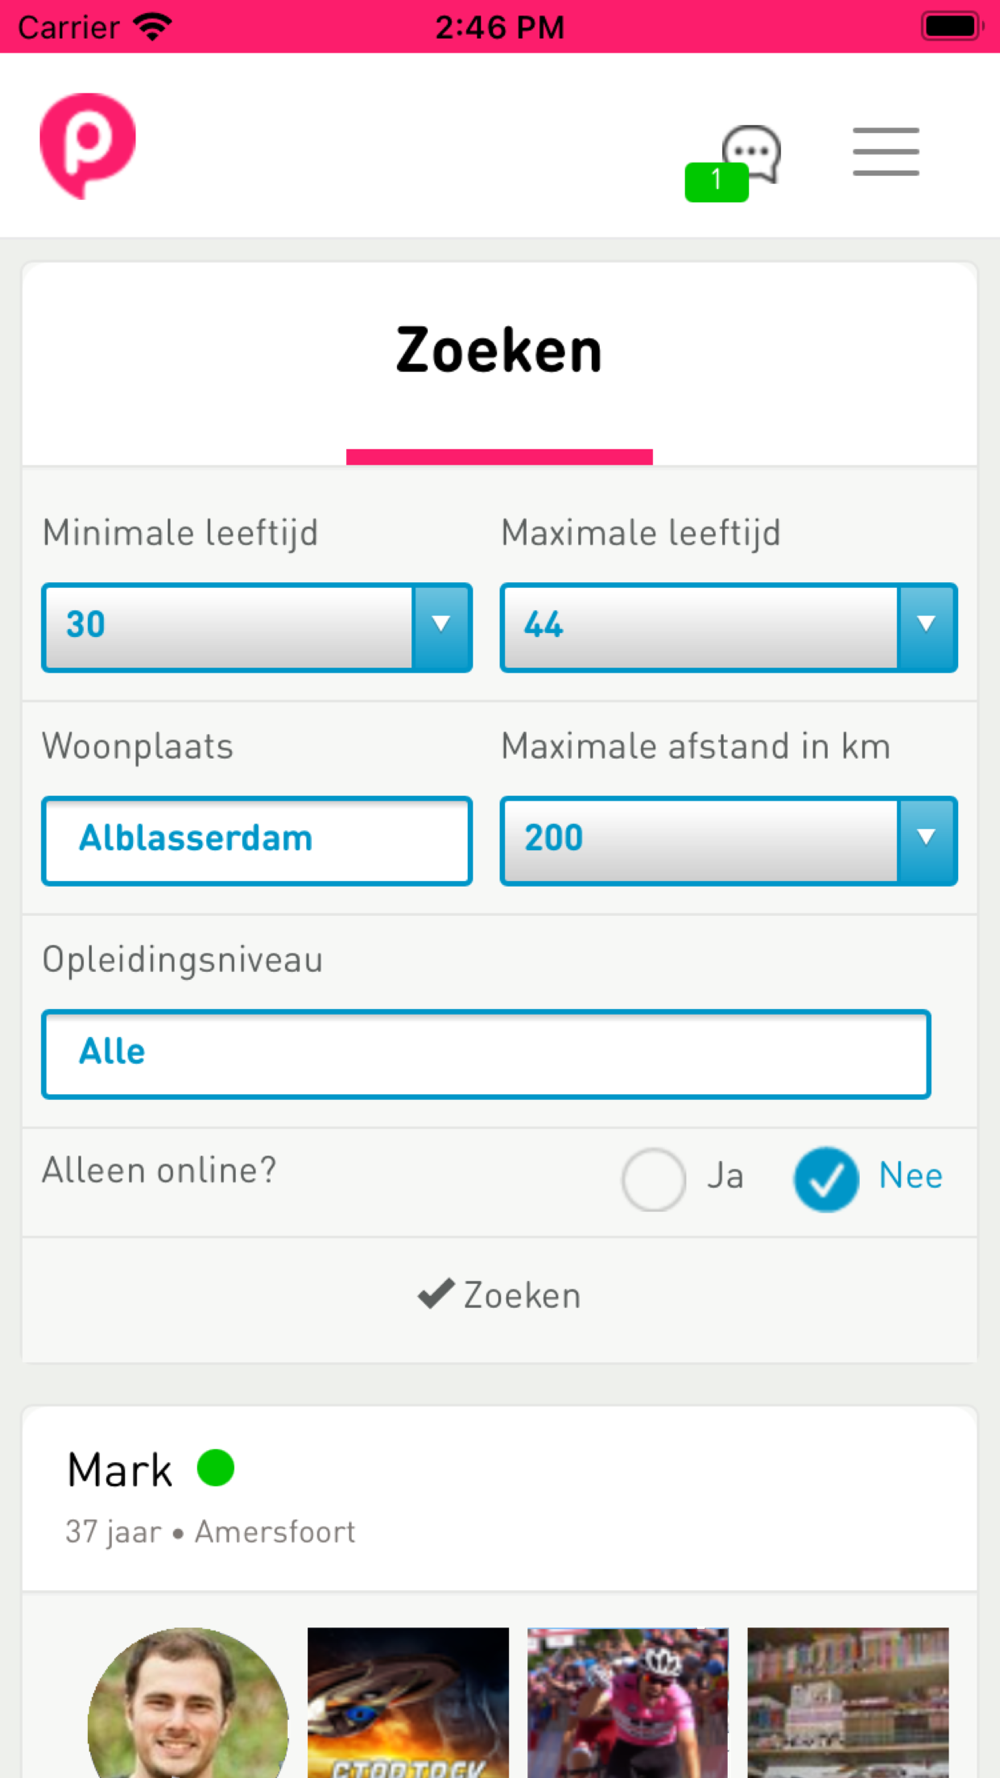The width and height of the screenshot is (1000, 1778).
Task: Open the hamburger menu
Action: 885,152
